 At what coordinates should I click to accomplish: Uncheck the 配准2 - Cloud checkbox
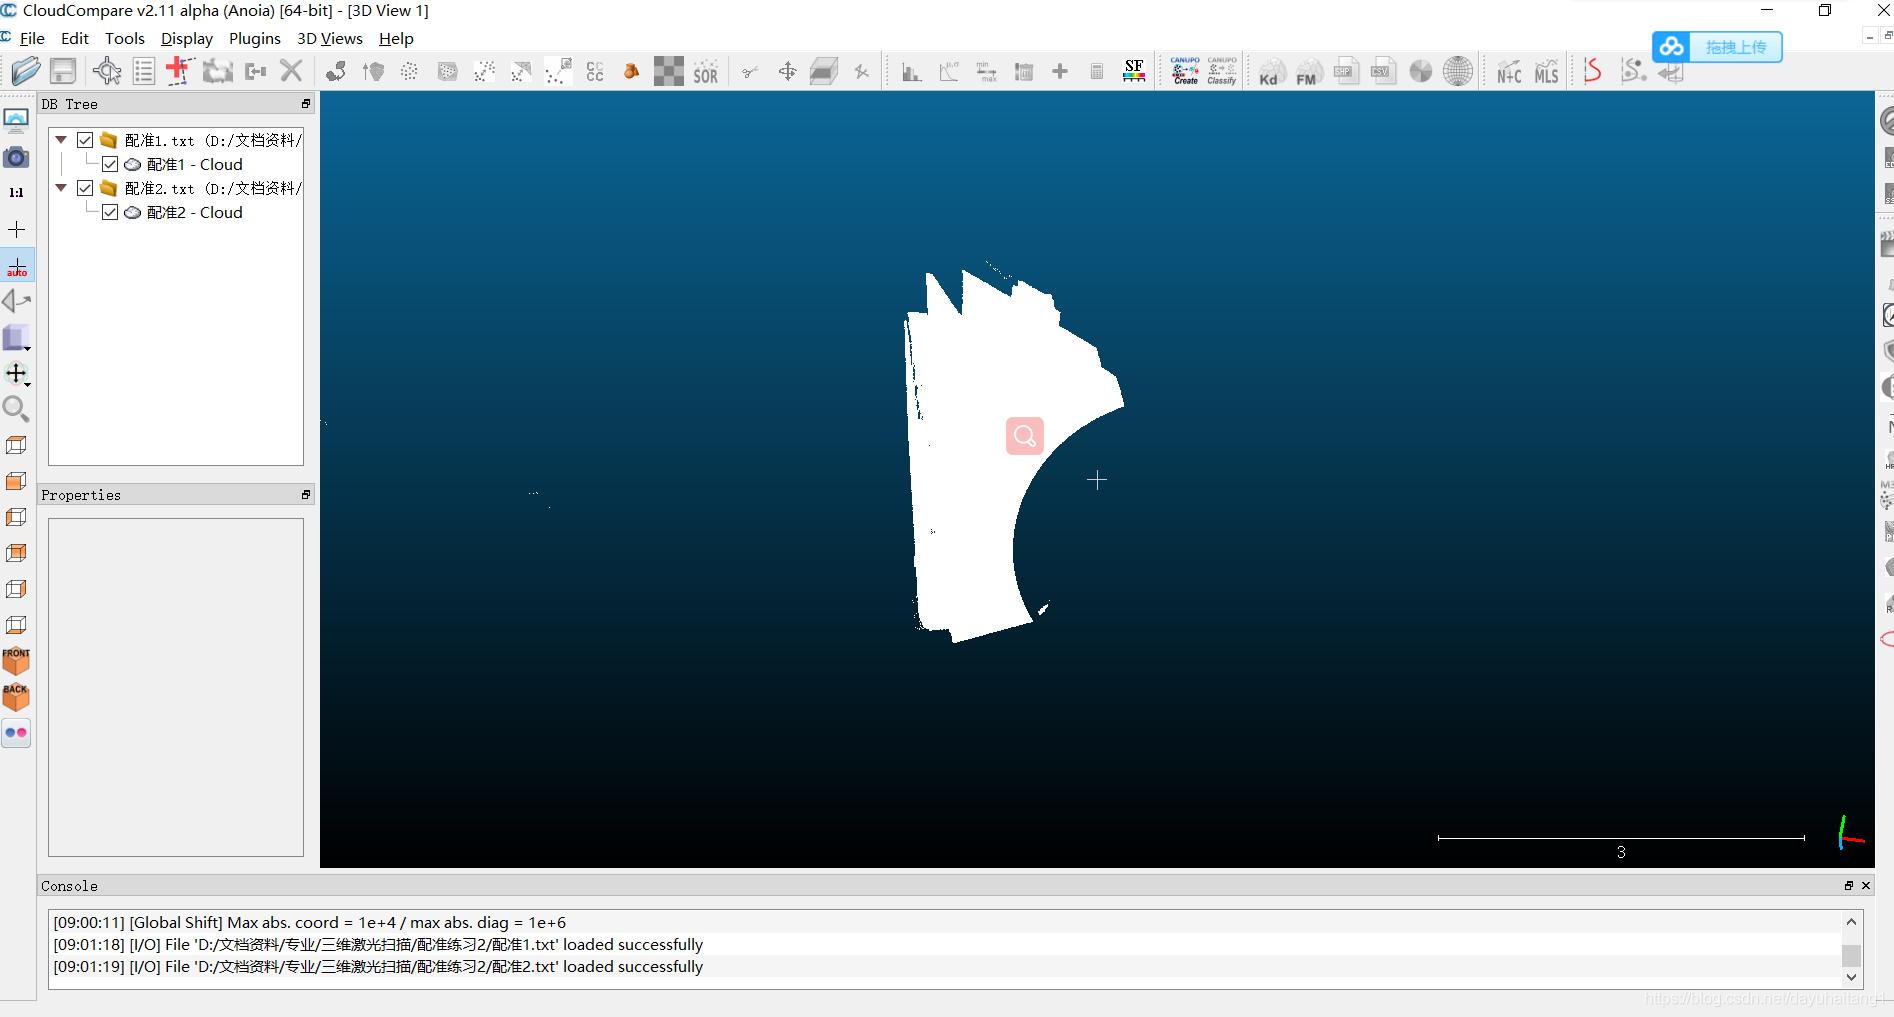point(110,212)
